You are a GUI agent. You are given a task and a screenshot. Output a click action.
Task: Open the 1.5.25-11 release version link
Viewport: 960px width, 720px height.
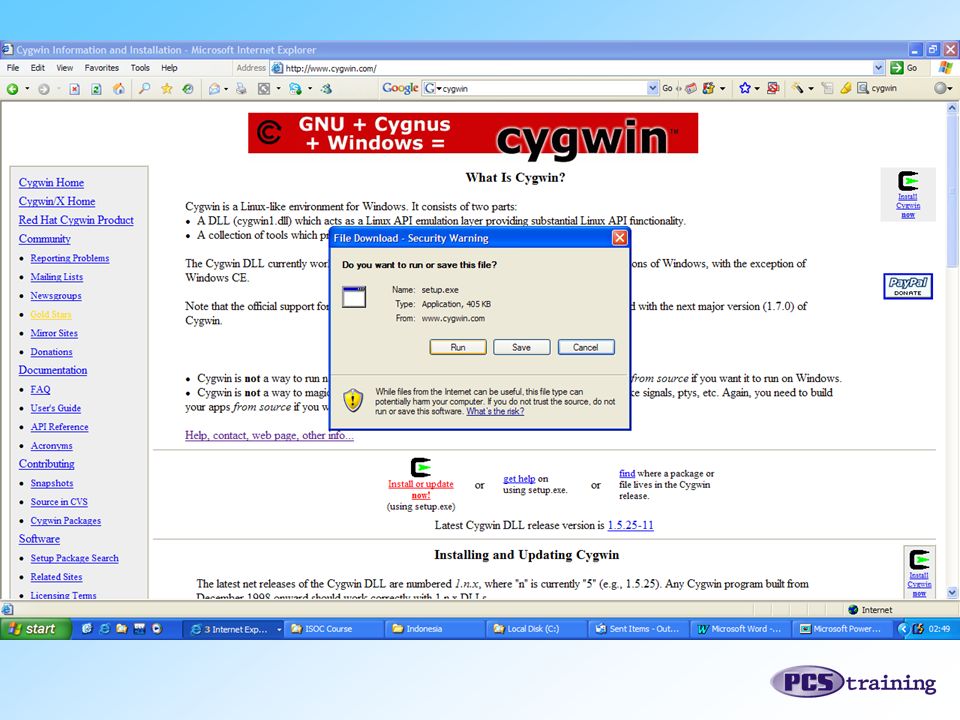[630, 525]
